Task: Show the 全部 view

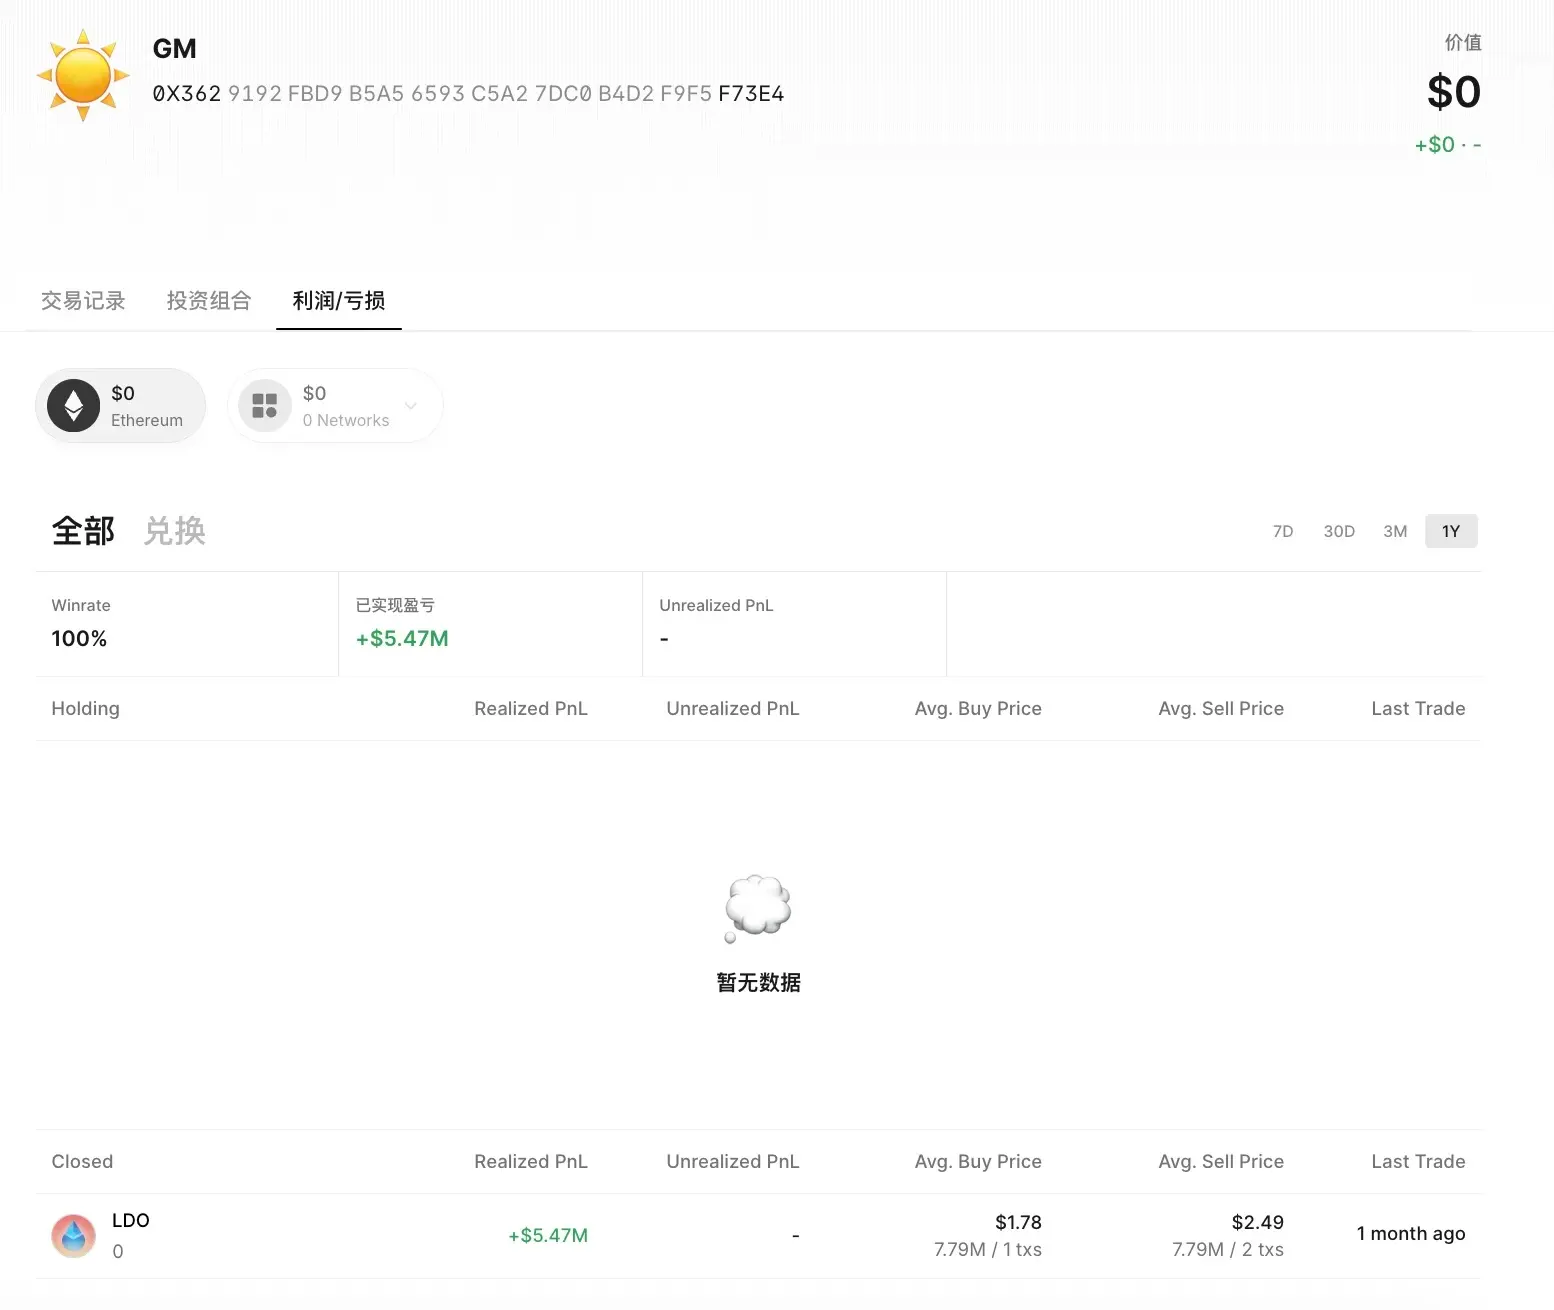Action: (83, 531)
